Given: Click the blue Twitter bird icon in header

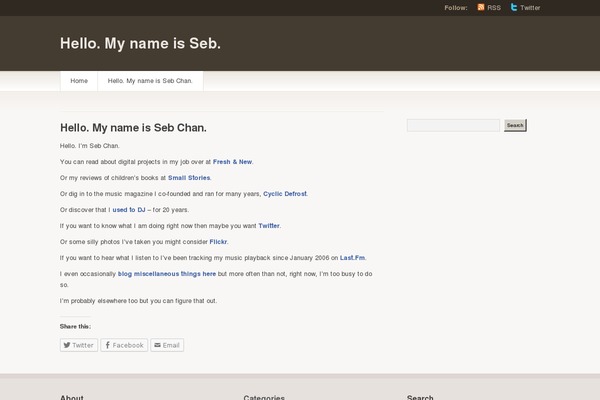Looking at the screenshot, I should [514, 7].
